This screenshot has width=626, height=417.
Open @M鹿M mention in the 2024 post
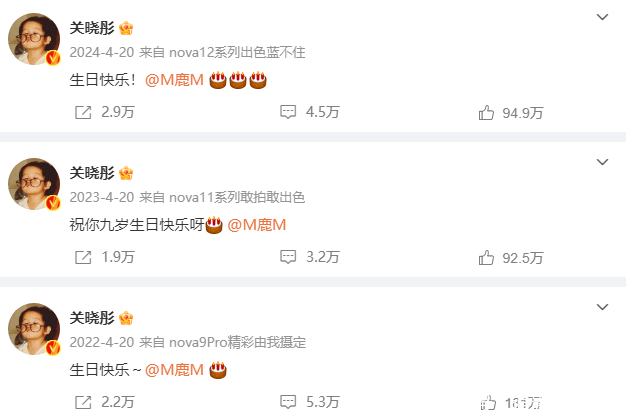tap(174, 80)
